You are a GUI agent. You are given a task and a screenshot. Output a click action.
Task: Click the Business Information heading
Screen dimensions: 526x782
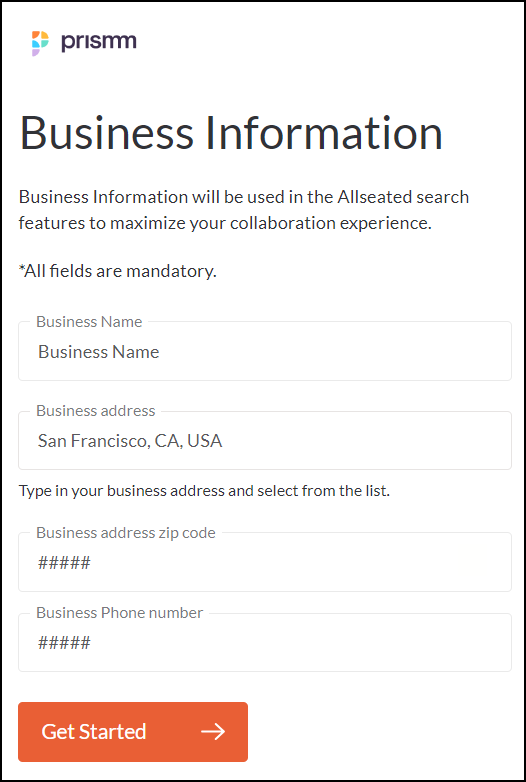pyautogui.click(x=231, y=133)
